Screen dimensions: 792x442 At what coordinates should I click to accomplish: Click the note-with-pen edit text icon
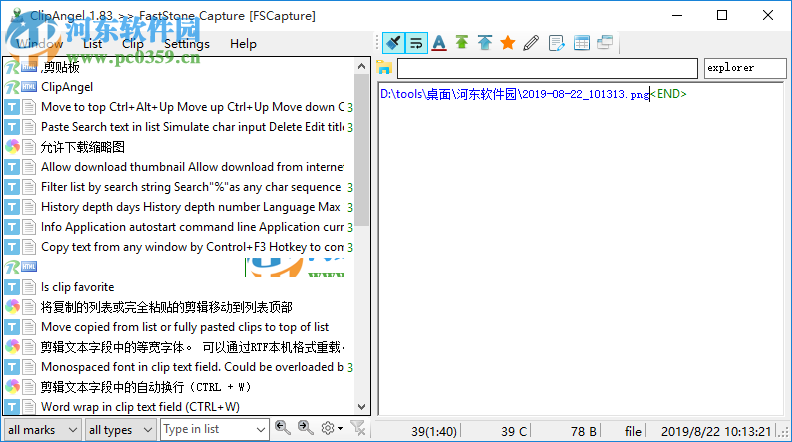pos(556,43)
